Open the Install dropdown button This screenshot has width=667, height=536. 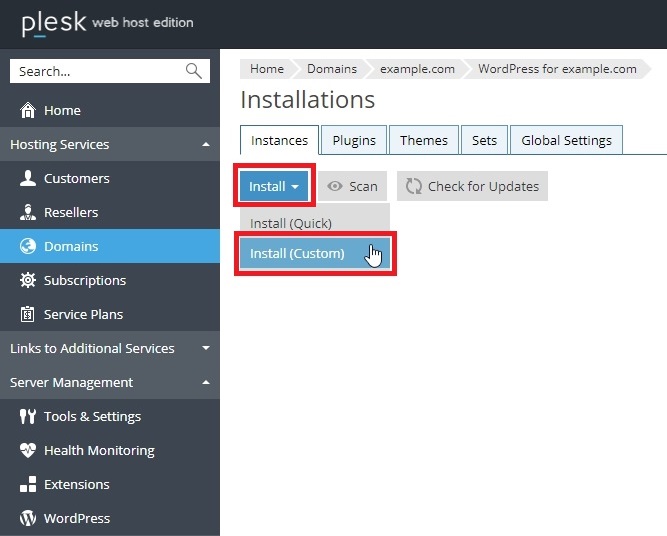(x=275, y=186)
